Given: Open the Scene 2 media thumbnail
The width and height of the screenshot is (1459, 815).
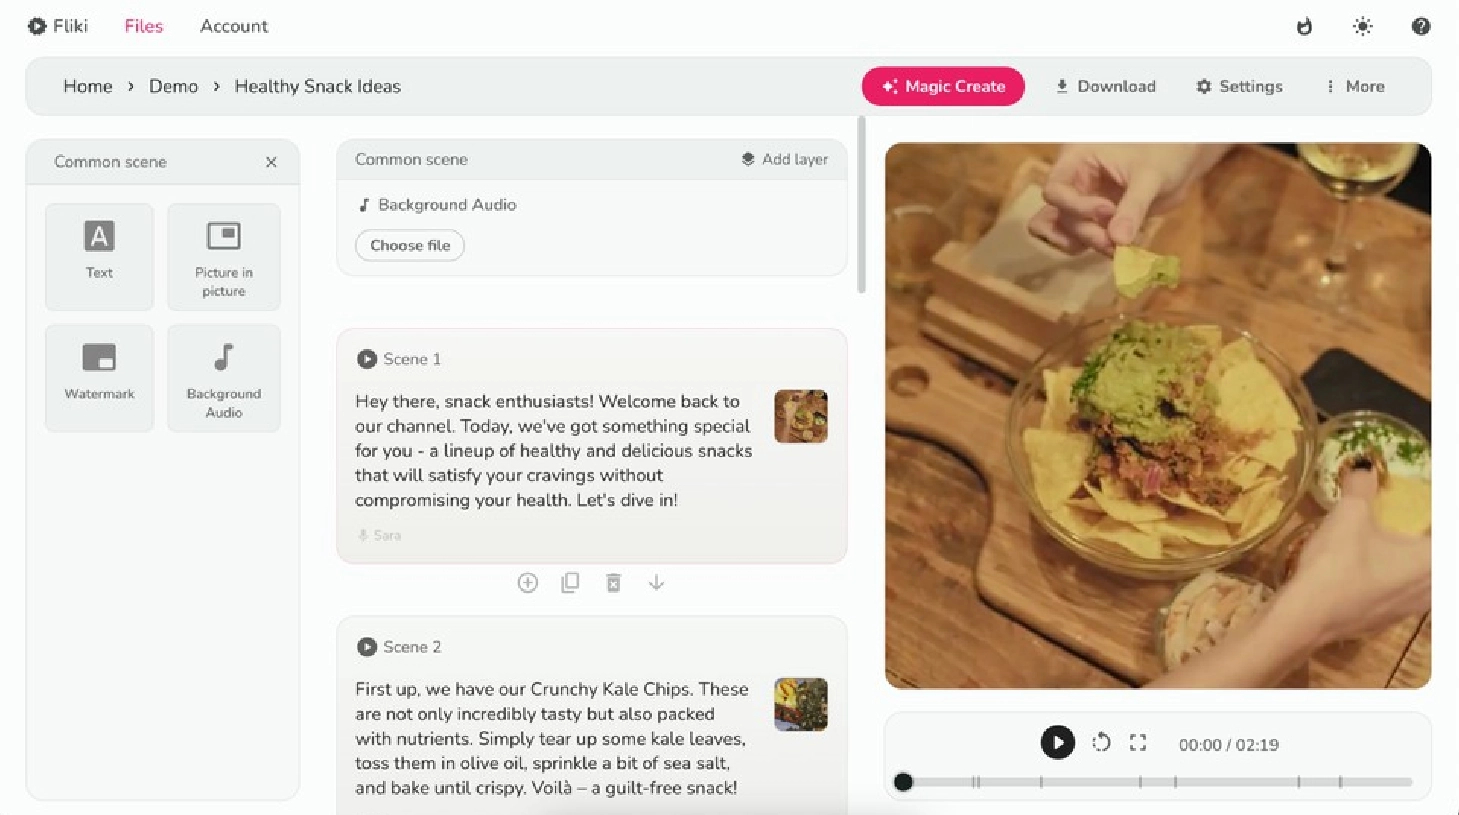Looking at the screenshot, I should 801,704.
